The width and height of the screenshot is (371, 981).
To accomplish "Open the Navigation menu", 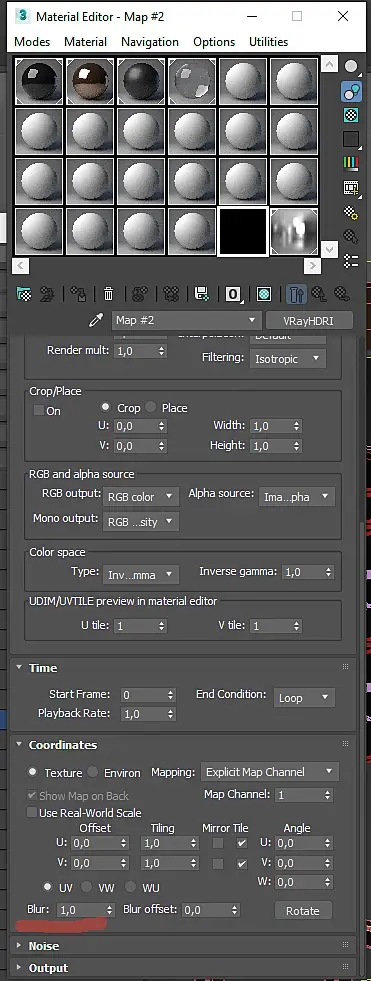I will (150, 42).
